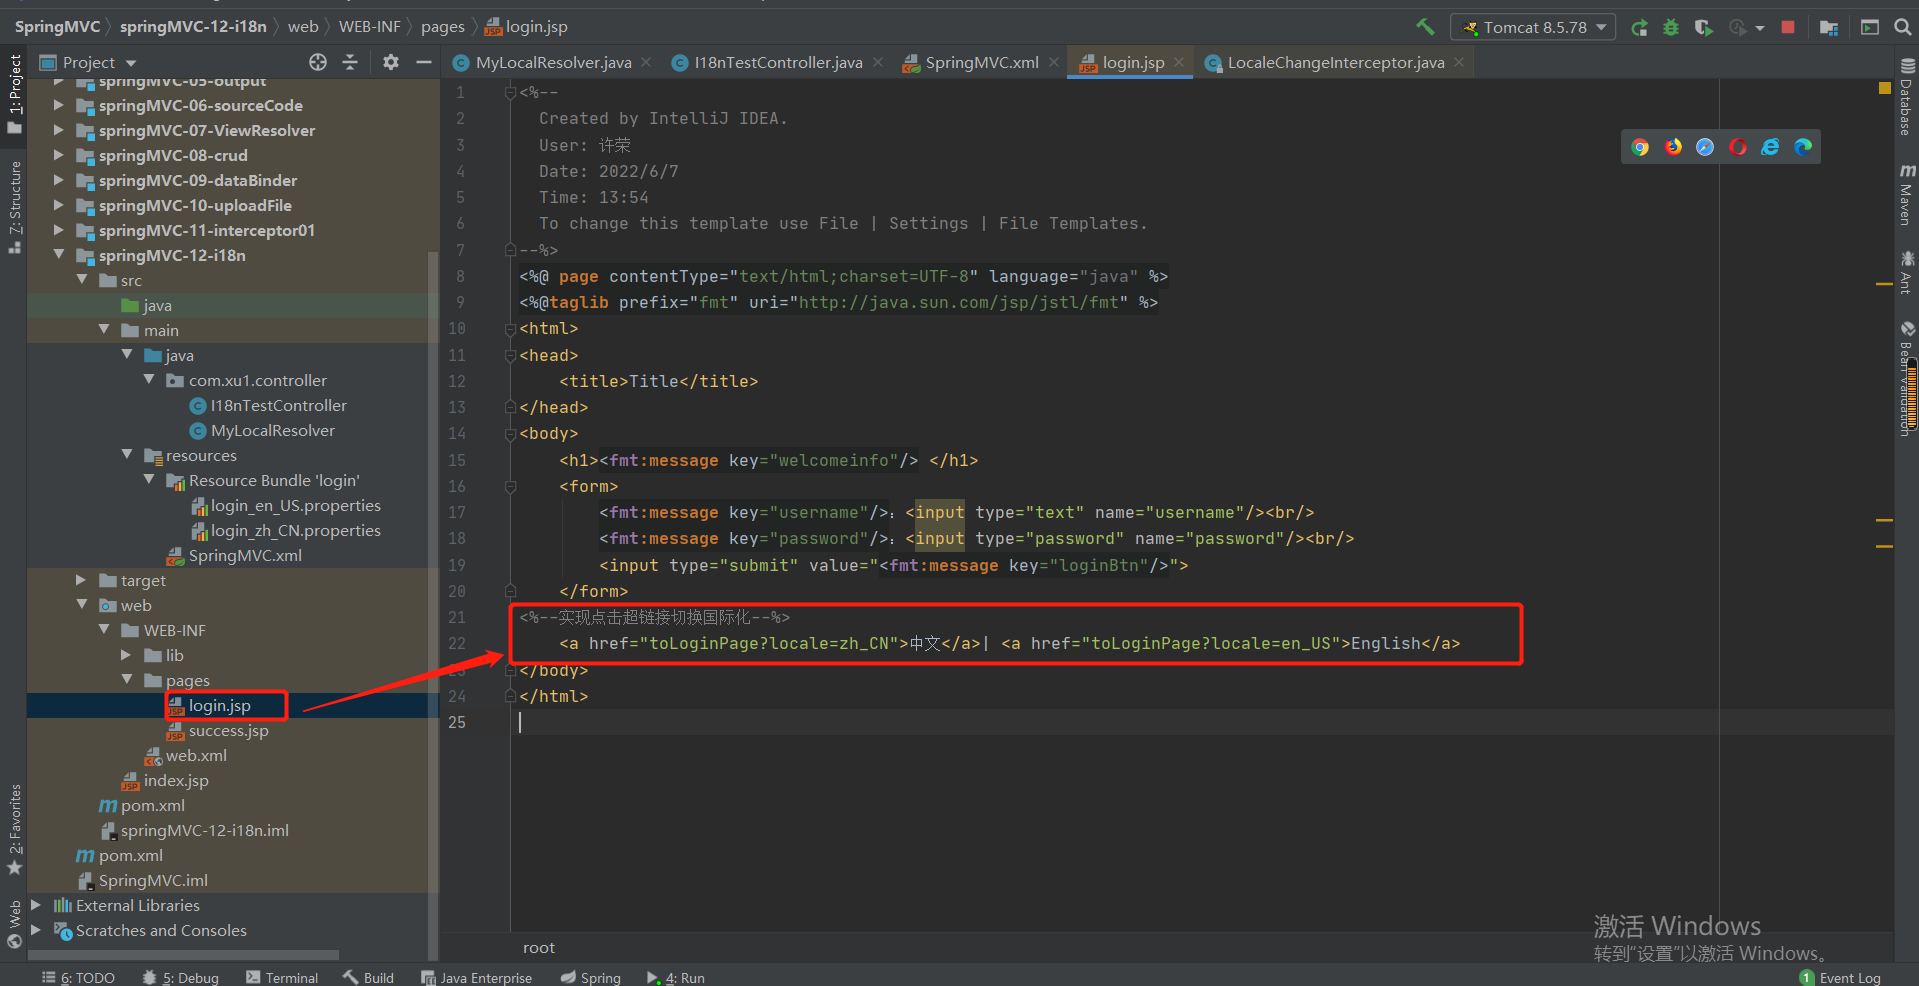This screenshot has width=1919, height=986.
Task: Select login_zh_CN.properties file
Action: pyautogui.click(x=286, y=530)
